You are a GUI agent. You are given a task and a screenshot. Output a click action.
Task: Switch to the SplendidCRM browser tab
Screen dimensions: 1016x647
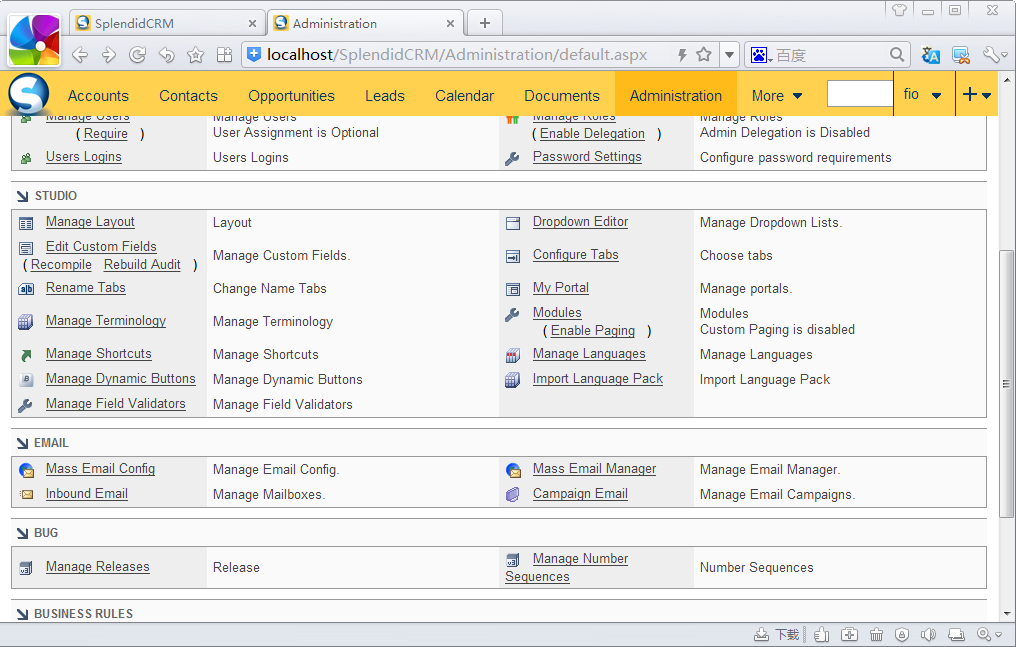point(166,23)
